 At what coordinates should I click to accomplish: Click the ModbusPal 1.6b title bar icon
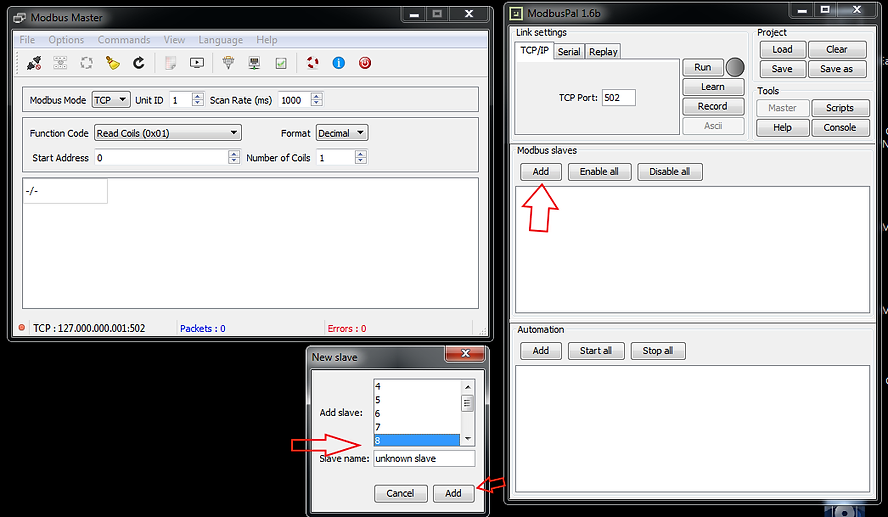pyautogui.click(x=516, y=13)
